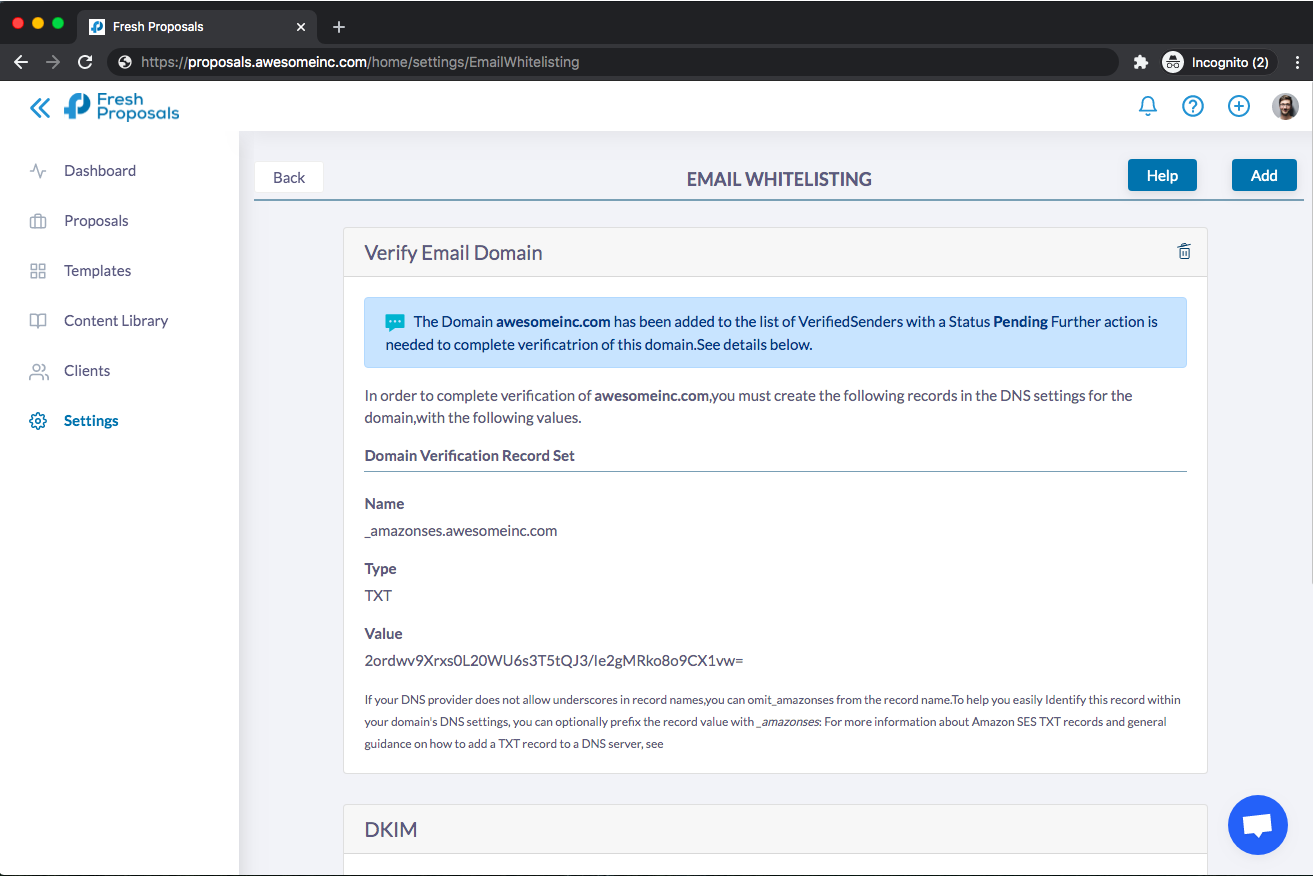Image resolution: width=1313 pixels, height=876 pixels.
Task: Click the TXT record type value
Action: pos(378,596)
